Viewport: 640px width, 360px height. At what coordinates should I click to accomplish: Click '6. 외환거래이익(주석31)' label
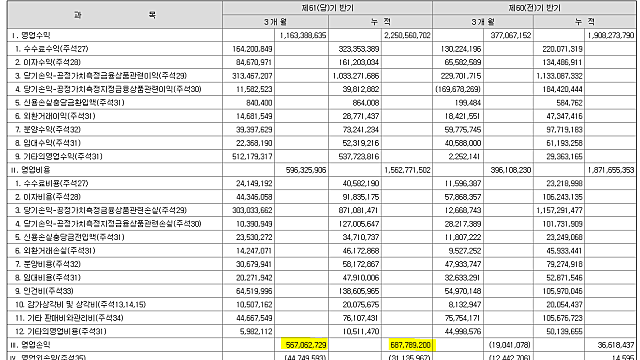click(55, 116)
